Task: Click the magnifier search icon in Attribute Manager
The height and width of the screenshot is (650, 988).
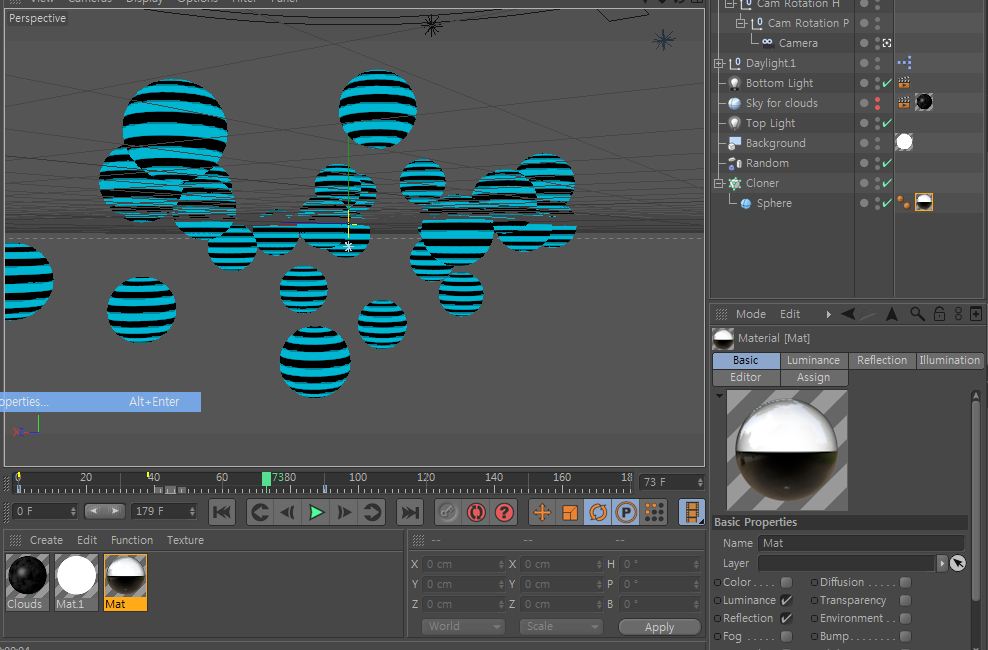Action: point(917,314)
